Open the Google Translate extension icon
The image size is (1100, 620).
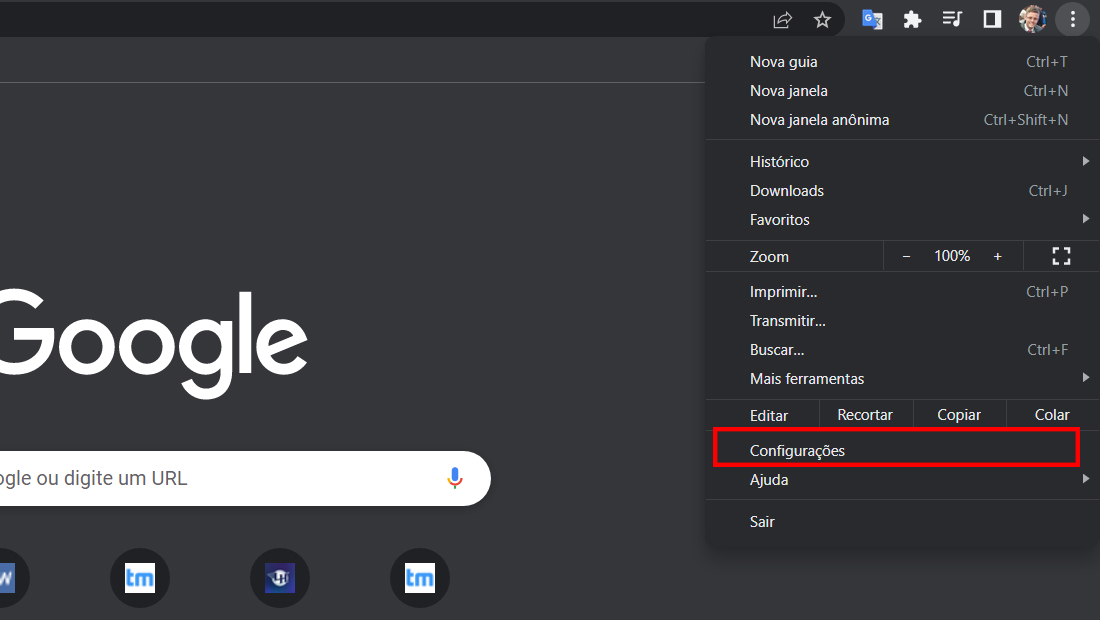[x=872, y=20]
